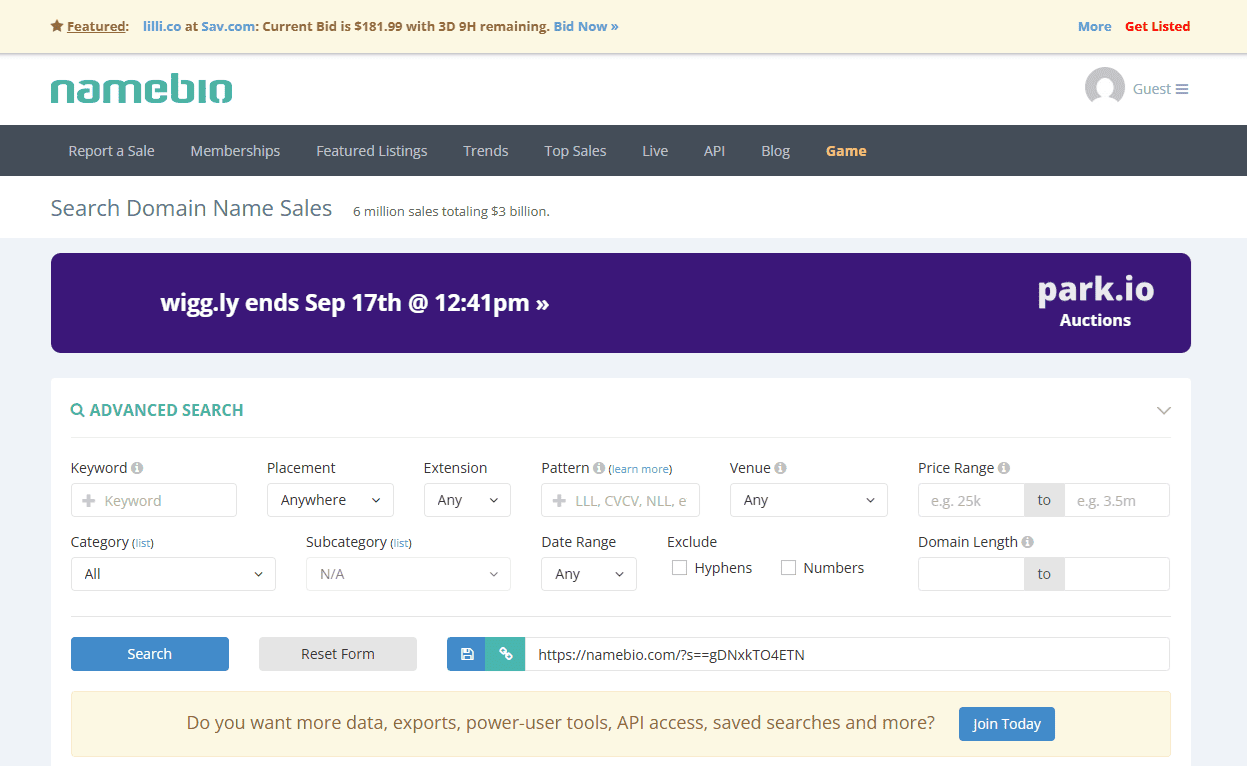Click the Price Range info icon
This screenshot has height=766, width=1247.
tap(1003, 468)
